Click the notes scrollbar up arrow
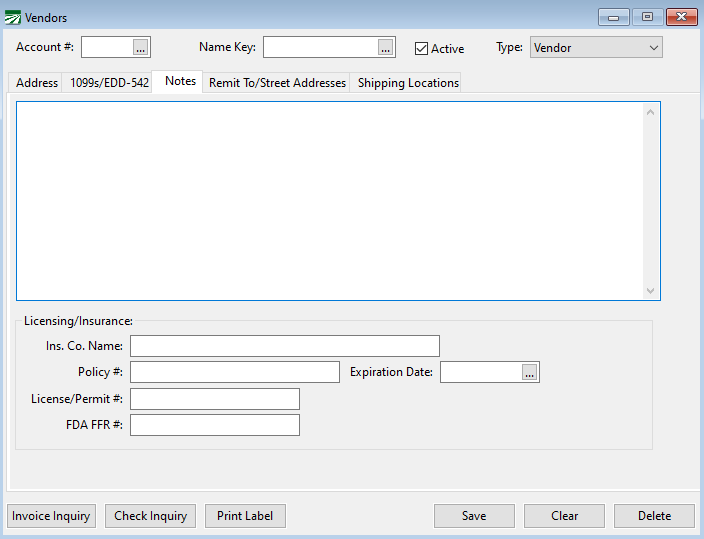704x539 pixels. pos(651,112)
